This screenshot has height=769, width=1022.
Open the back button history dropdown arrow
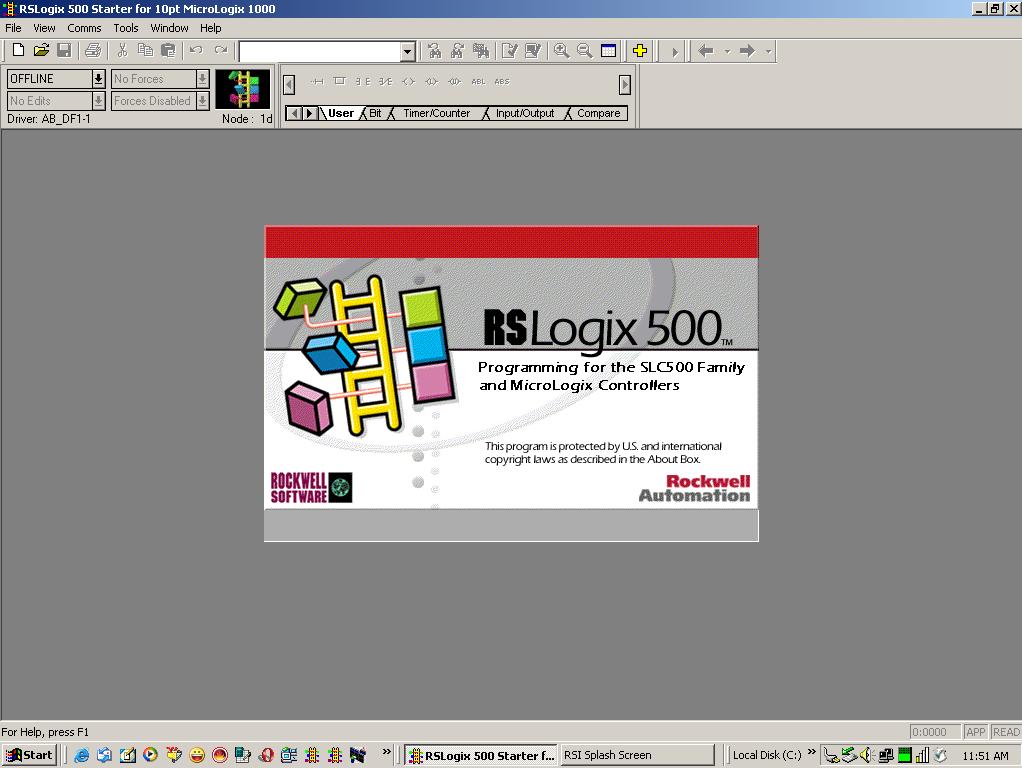pyautogui.click(x=727, y=51)
